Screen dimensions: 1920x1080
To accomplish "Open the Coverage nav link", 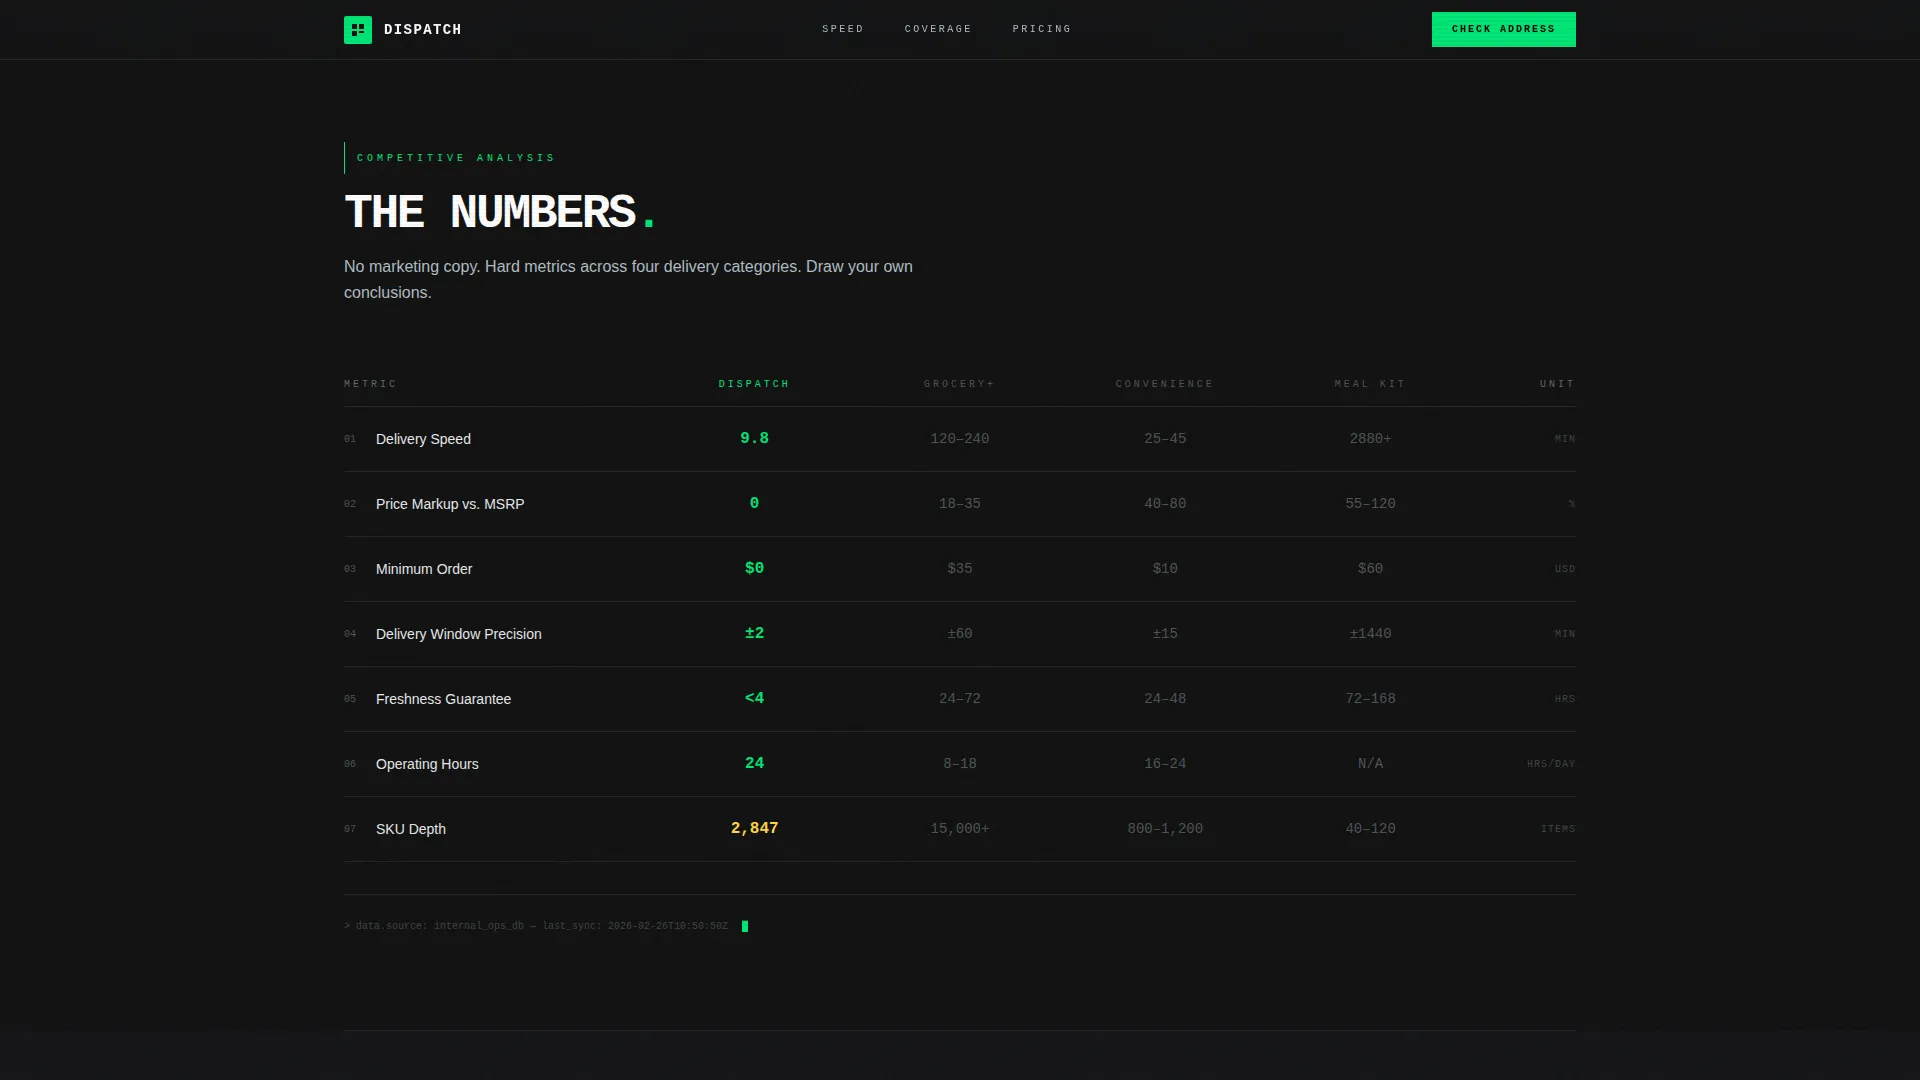I will [x=938, y=29].
